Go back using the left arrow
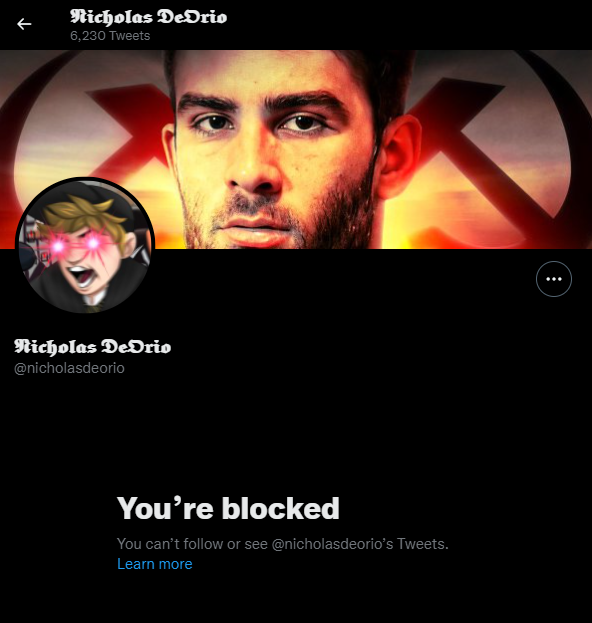This screenshot has height=623, width=592. [x=24, y=24]
